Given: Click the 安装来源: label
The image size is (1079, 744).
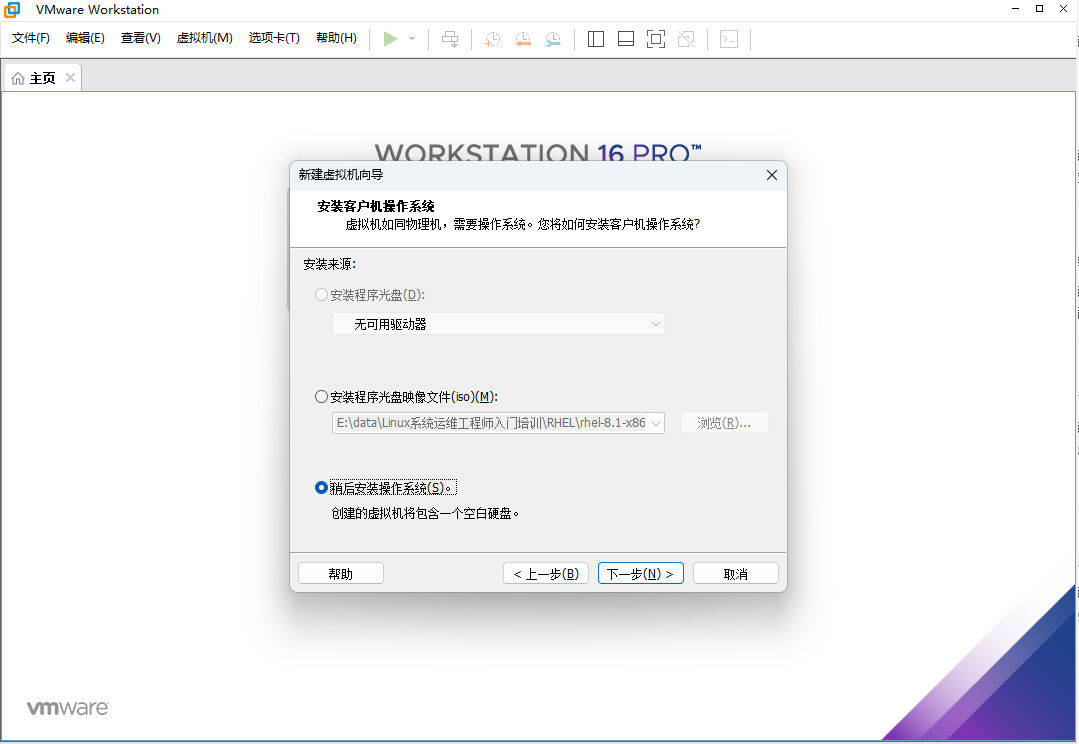Looking at the screenshot, I should (x=330, y=264).
